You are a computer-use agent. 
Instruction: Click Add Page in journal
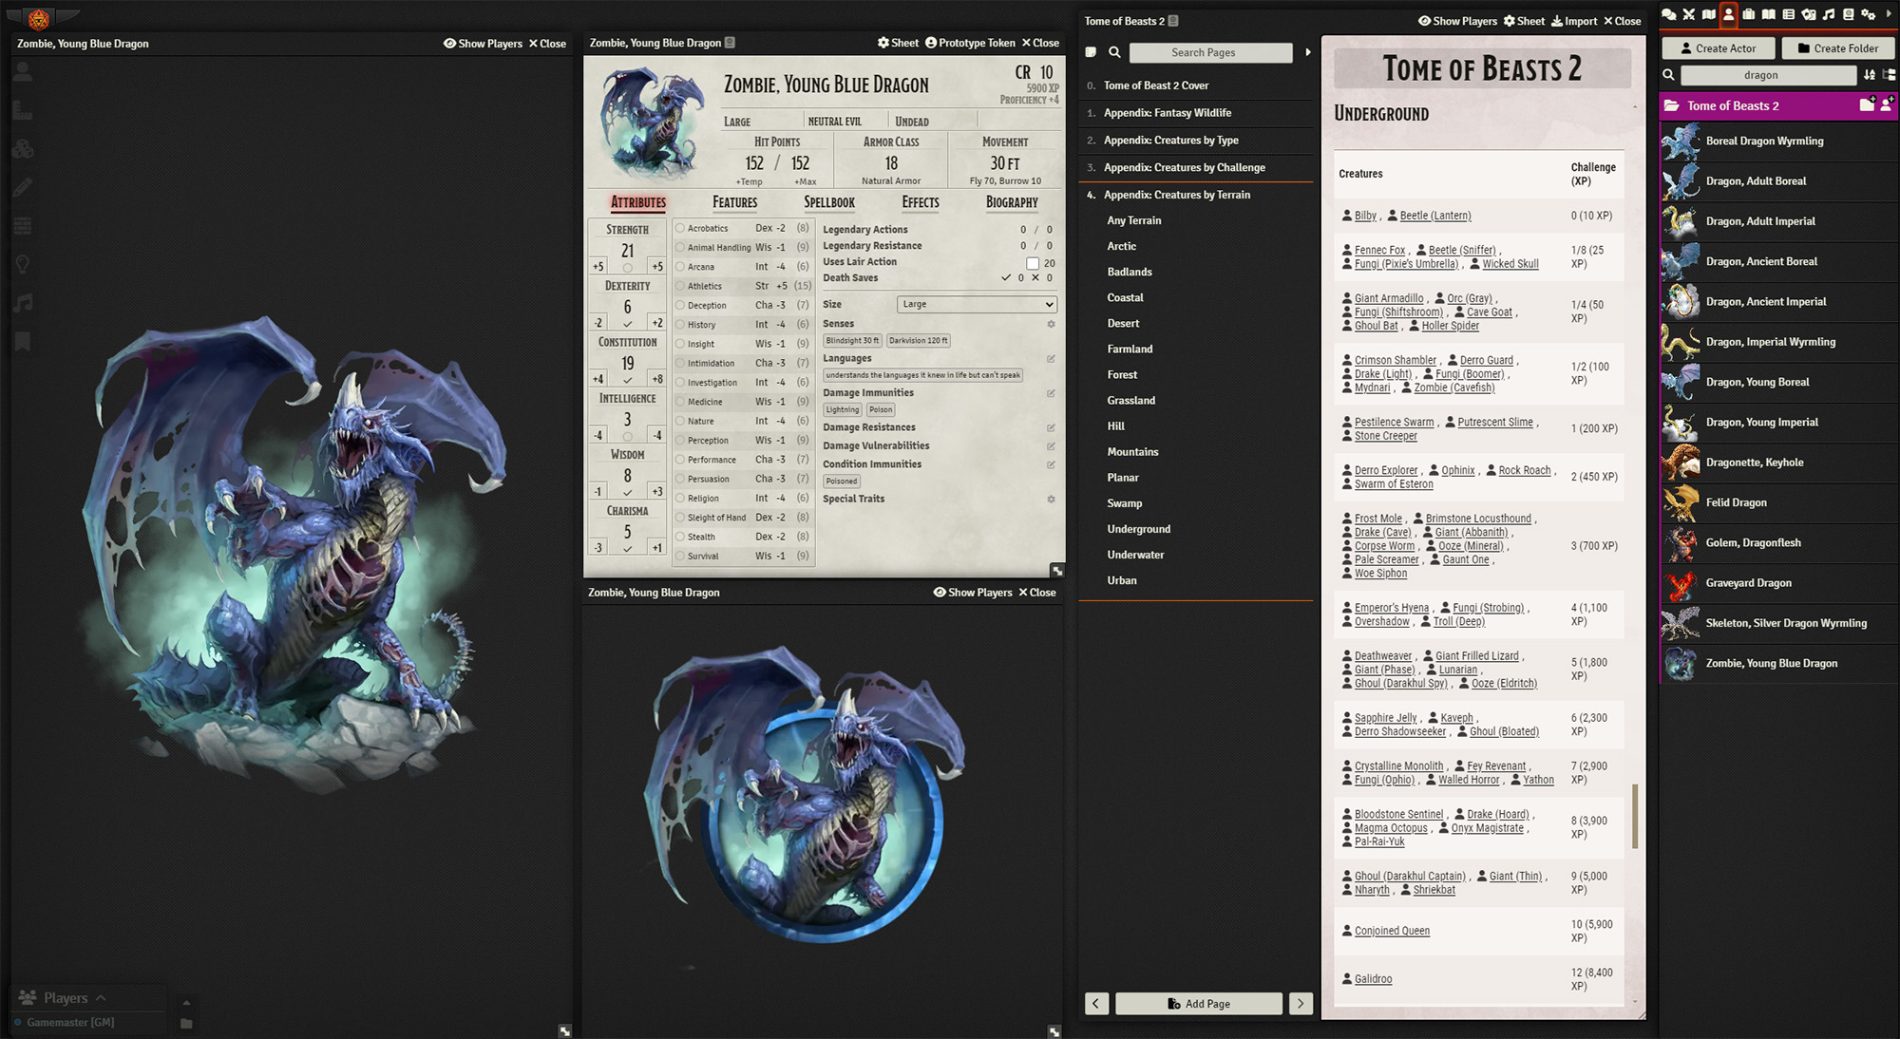click(1198, 1003)
